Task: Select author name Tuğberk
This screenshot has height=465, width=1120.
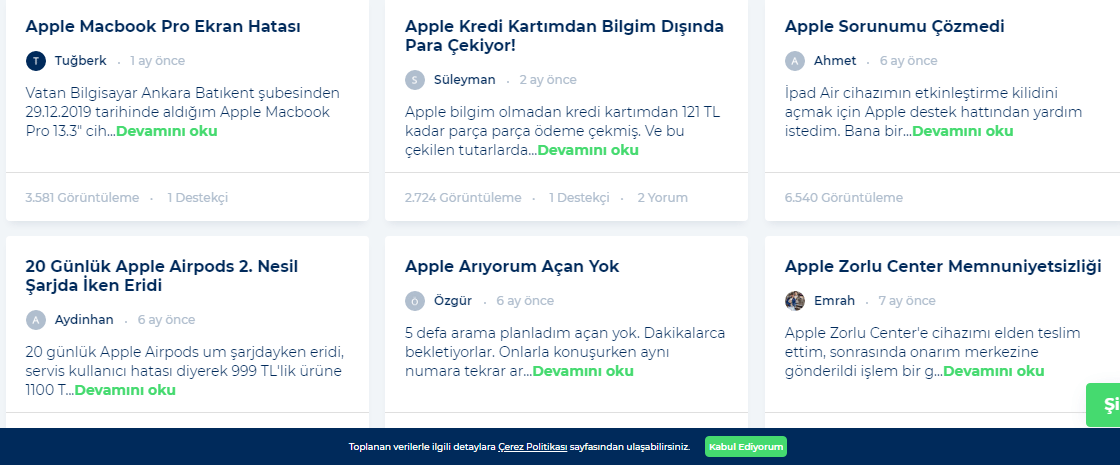Action: (x=81, y=61)
